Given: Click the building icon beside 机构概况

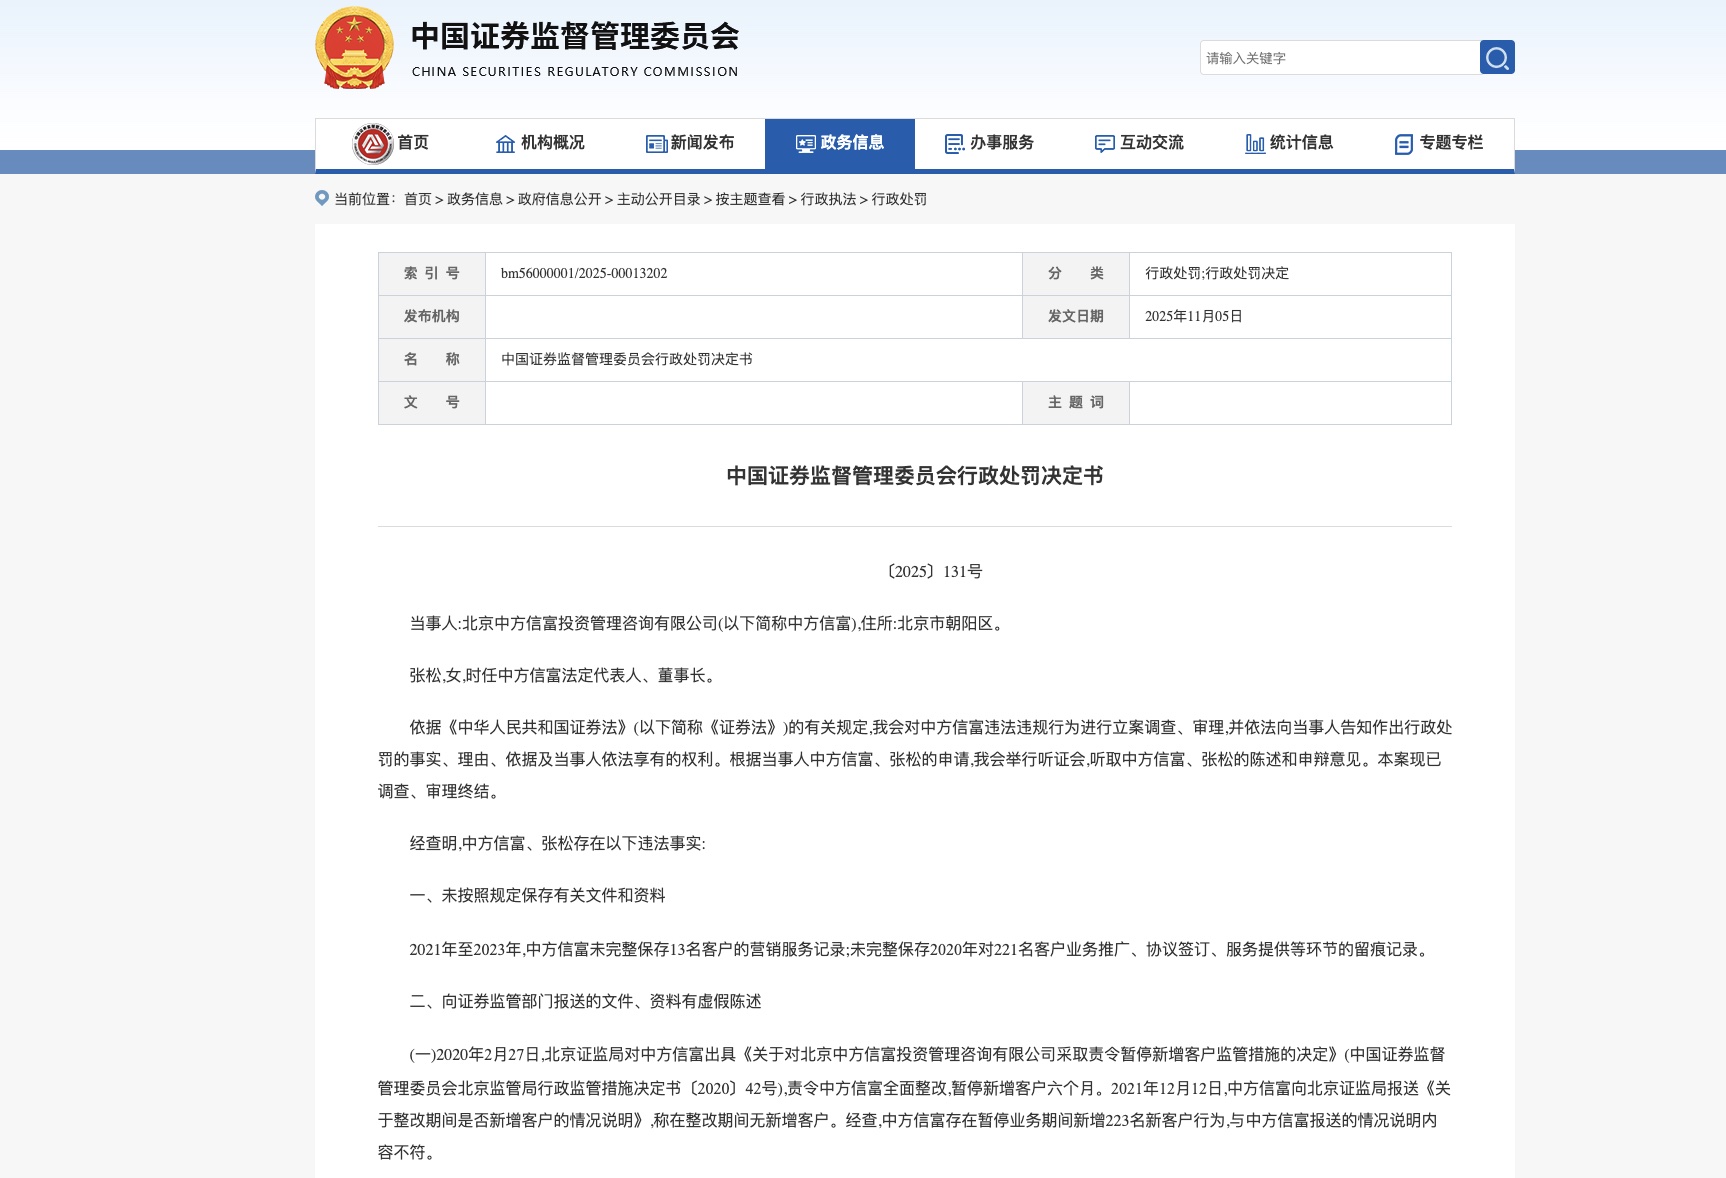Looking at the screenshot, I should pyautogui.click(x=505, y=144).
